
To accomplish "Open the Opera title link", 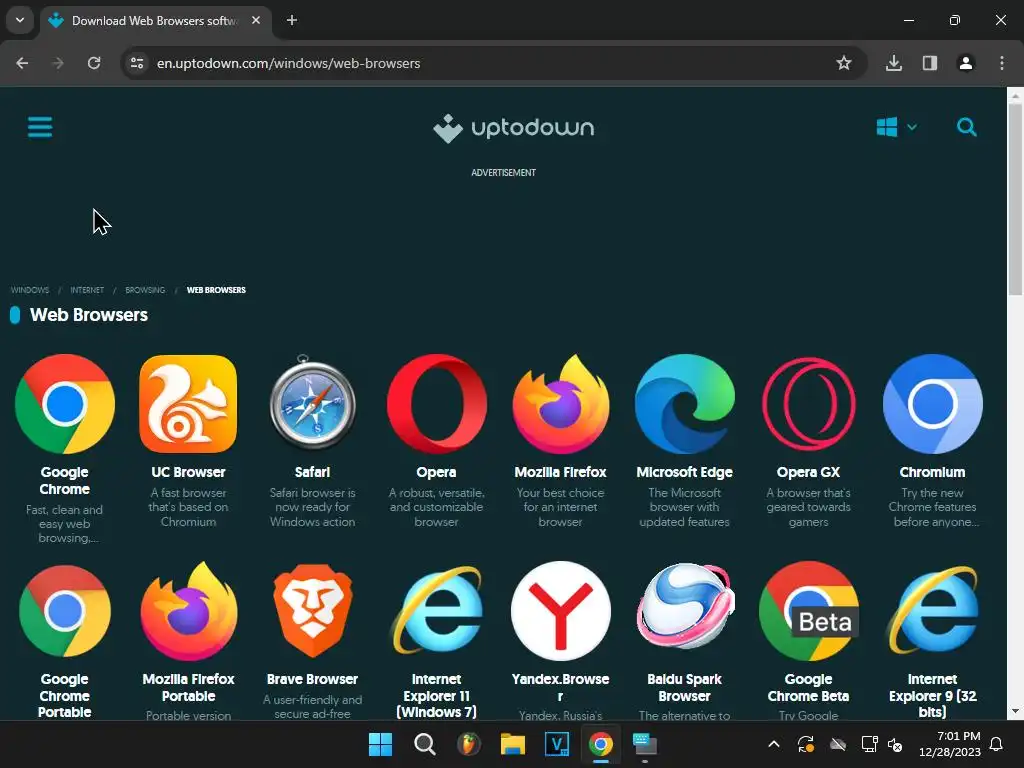I will (436, 472).
